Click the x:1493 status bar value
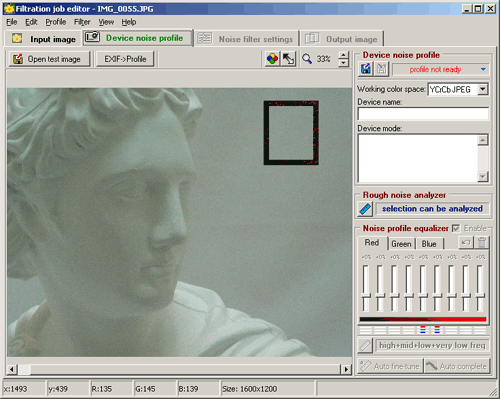Viewport: 500px width, 399px height. pos(15,389)
